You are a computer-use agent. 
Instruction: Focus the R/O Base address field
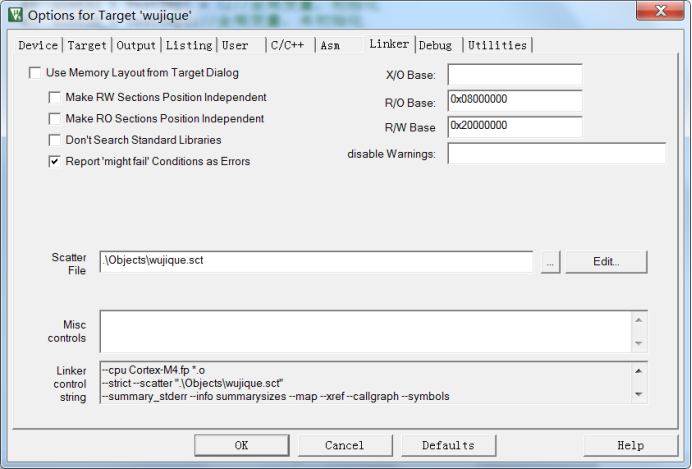coord(515,101)
